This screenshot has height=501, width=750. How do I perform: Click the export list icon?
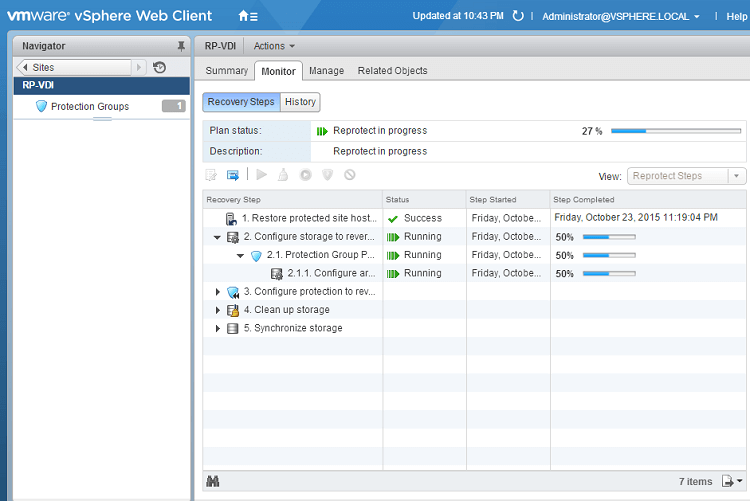[732, 482]
